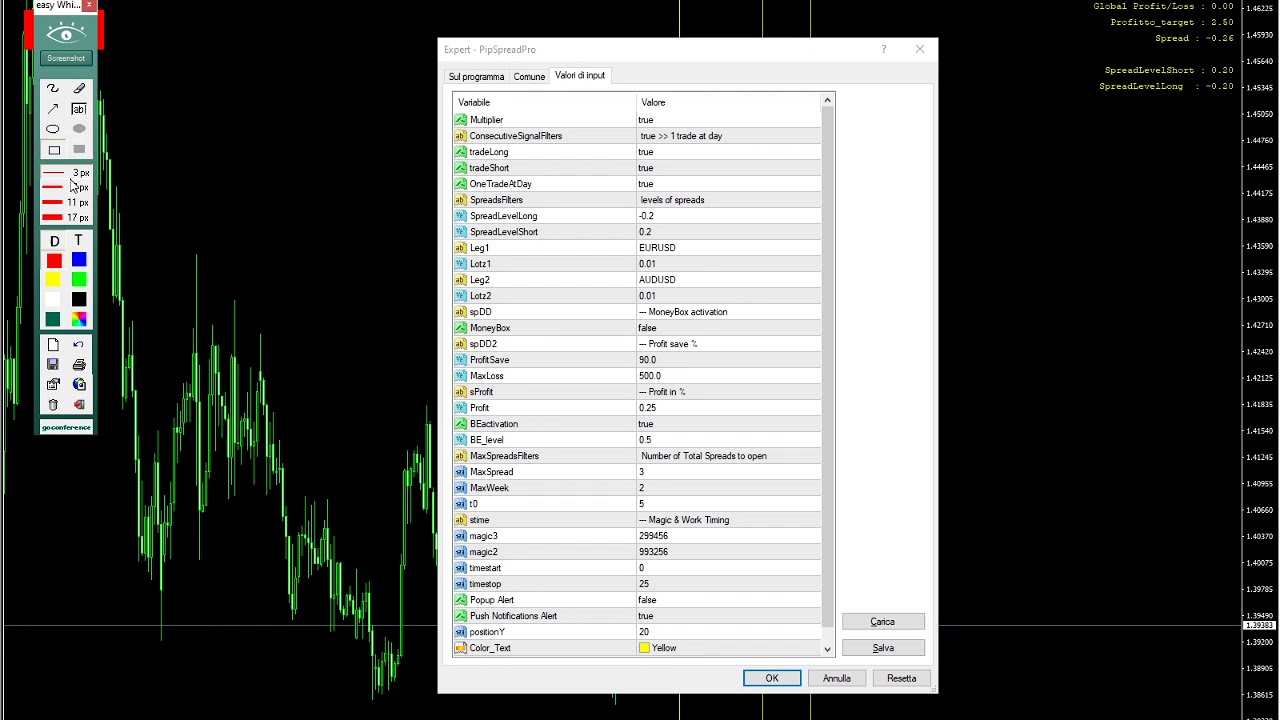1280x720 pixels.
Task: Select the Valori di input tab
Action: coord(580,76)
